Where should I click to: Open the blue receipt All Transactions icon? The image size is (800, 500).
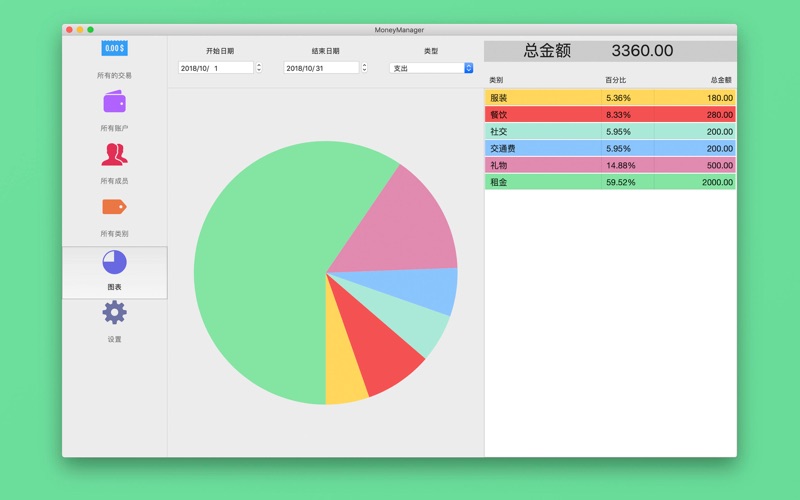114,48
